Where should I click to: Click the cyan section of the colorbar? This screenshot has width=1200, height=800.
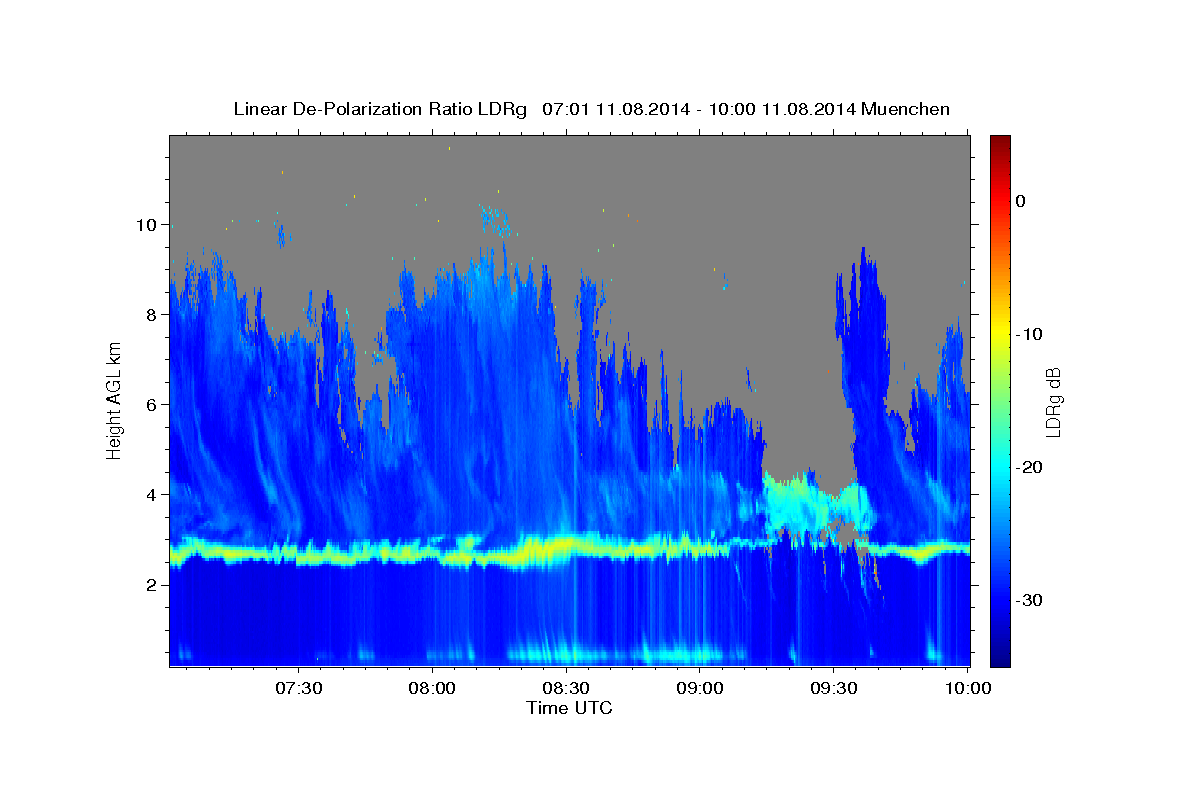[x=1000, y=467]
